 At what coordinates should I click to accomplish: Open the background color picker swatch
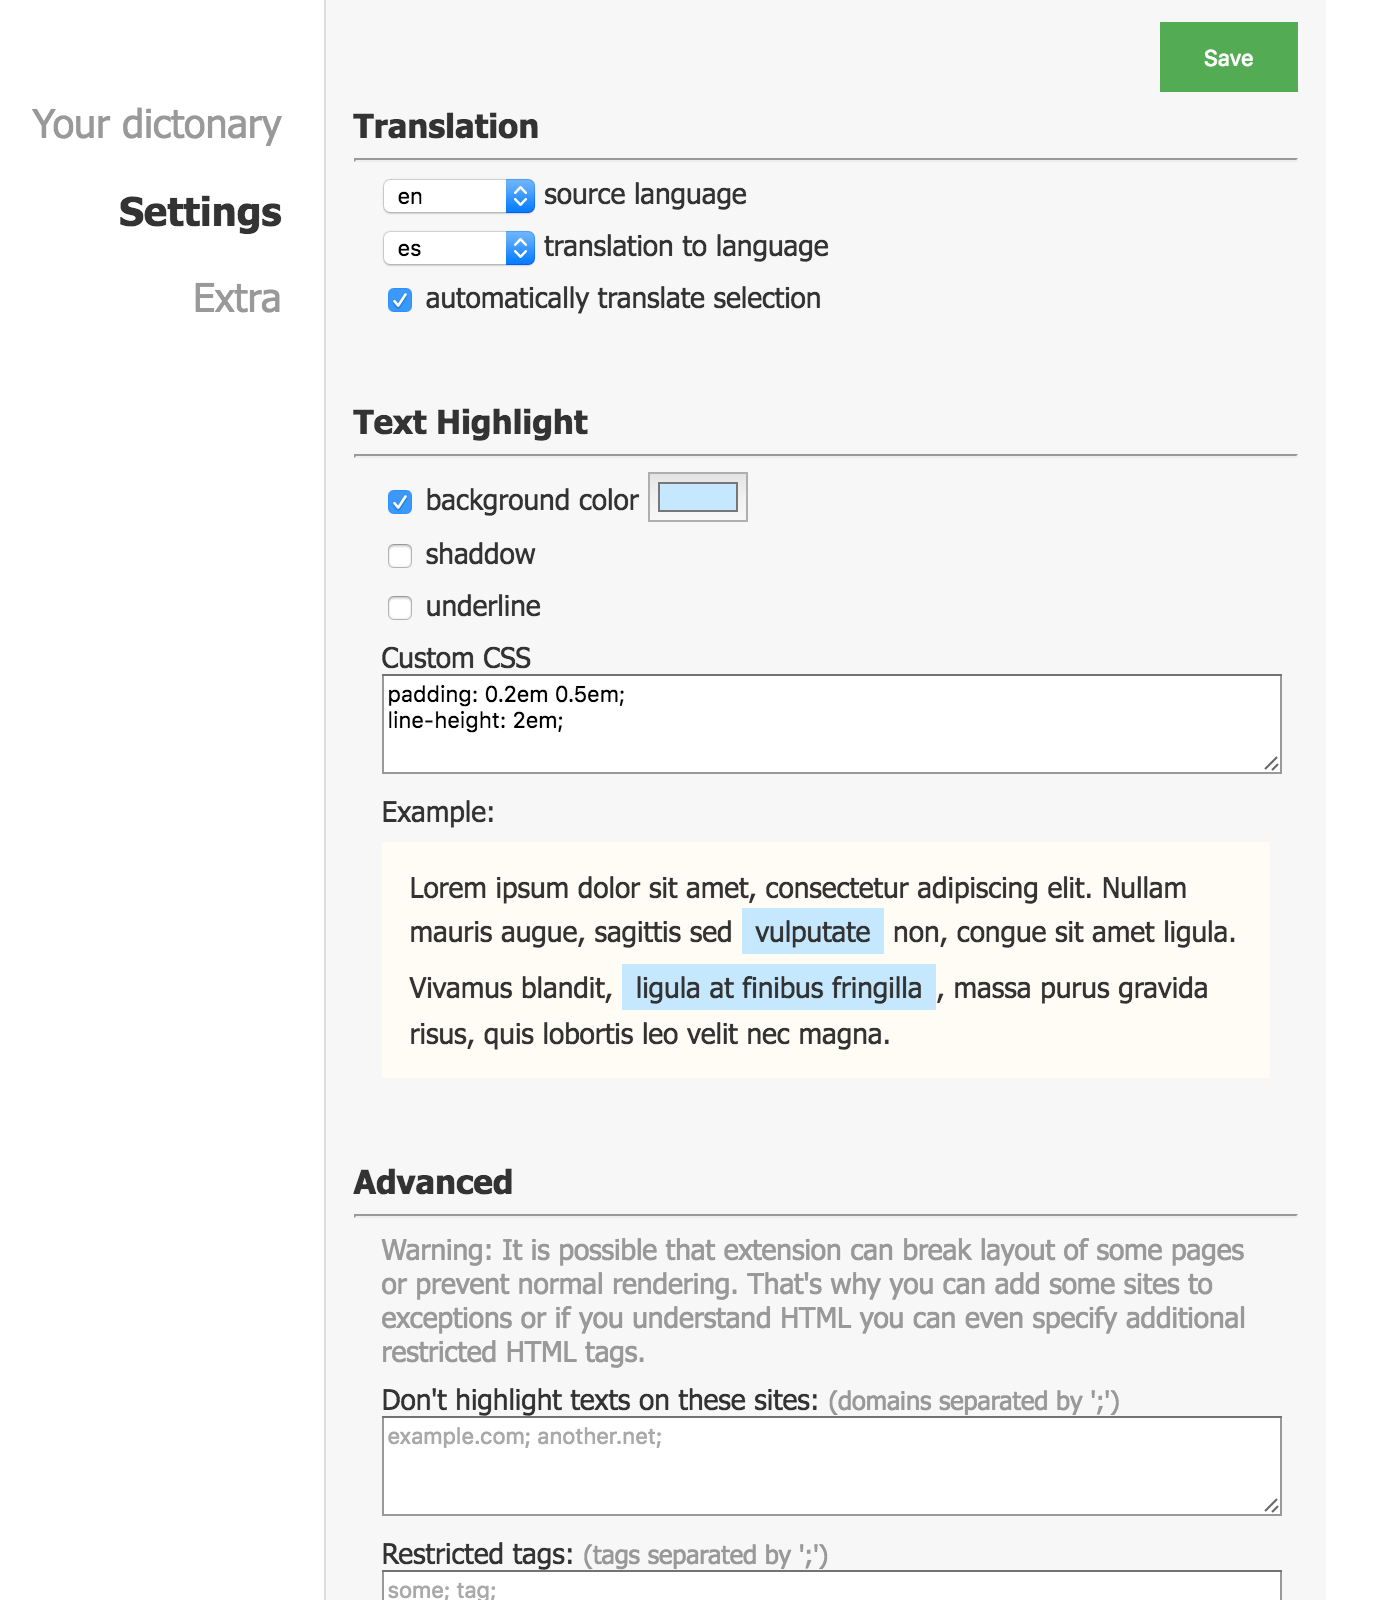click(698, 497)
